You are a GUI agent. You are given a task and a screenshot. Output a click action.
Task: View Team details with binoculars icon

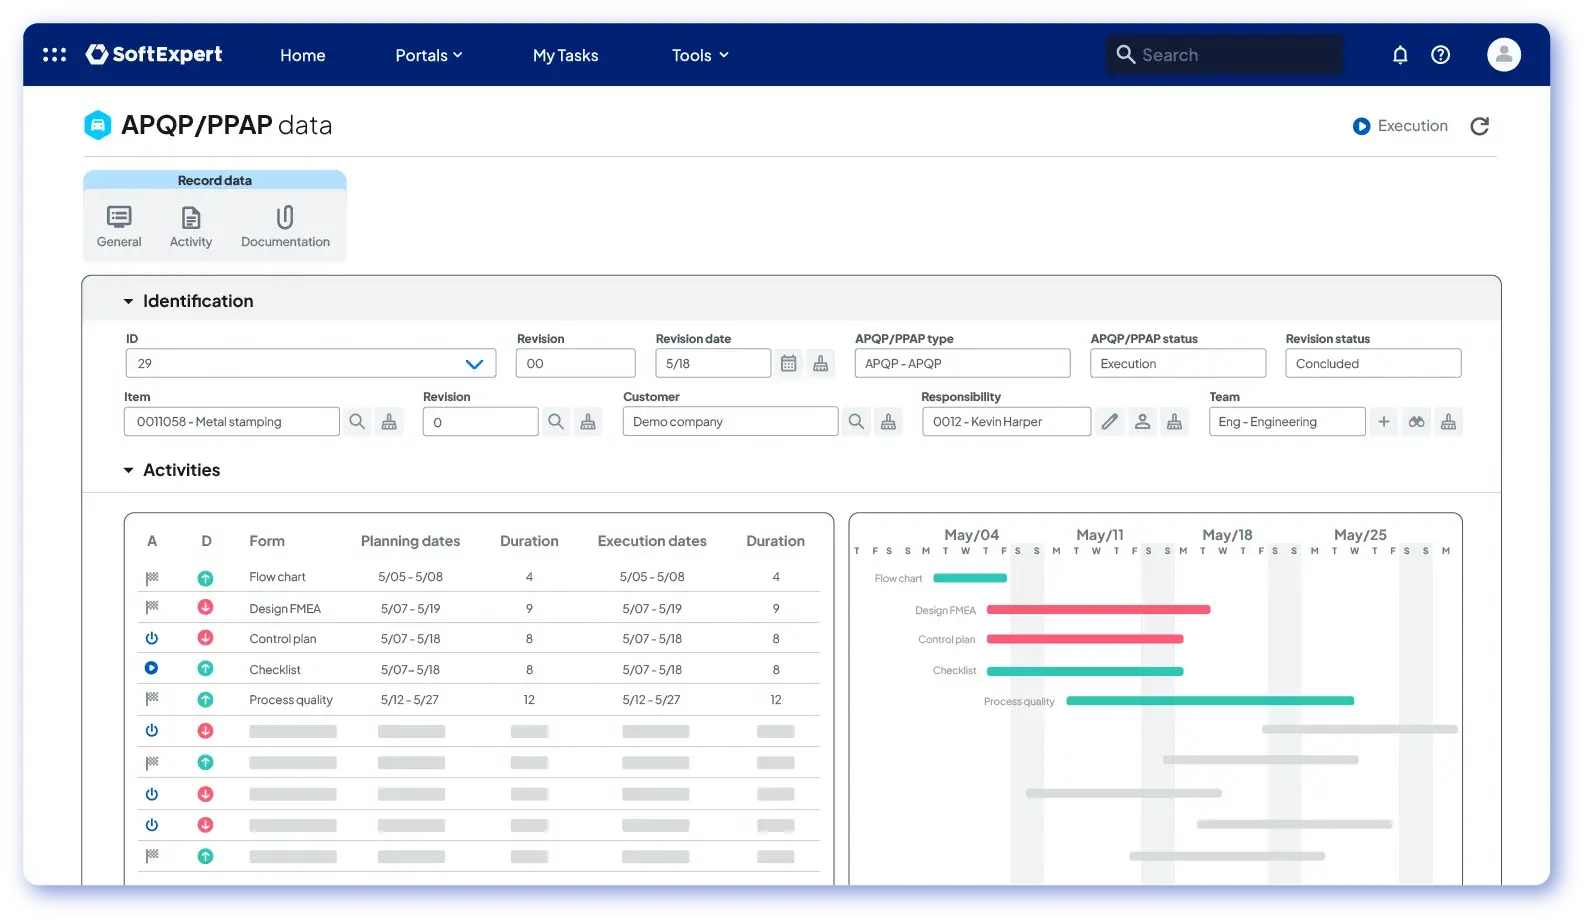(1416, 422)
